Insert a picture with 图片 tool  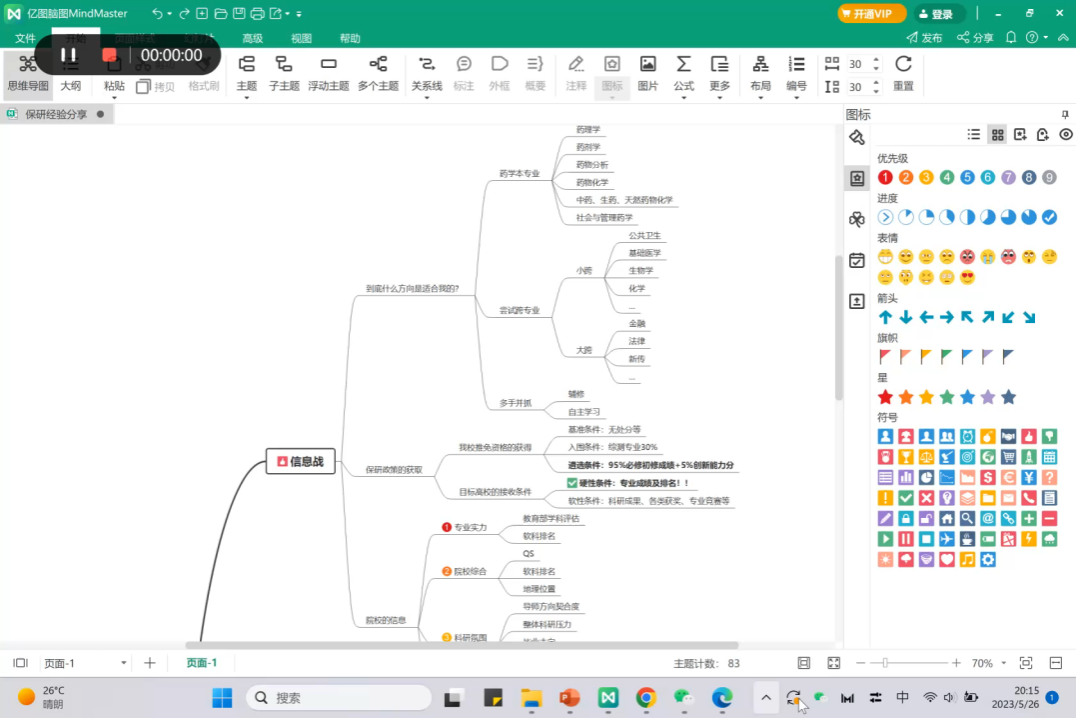(648, 72)
